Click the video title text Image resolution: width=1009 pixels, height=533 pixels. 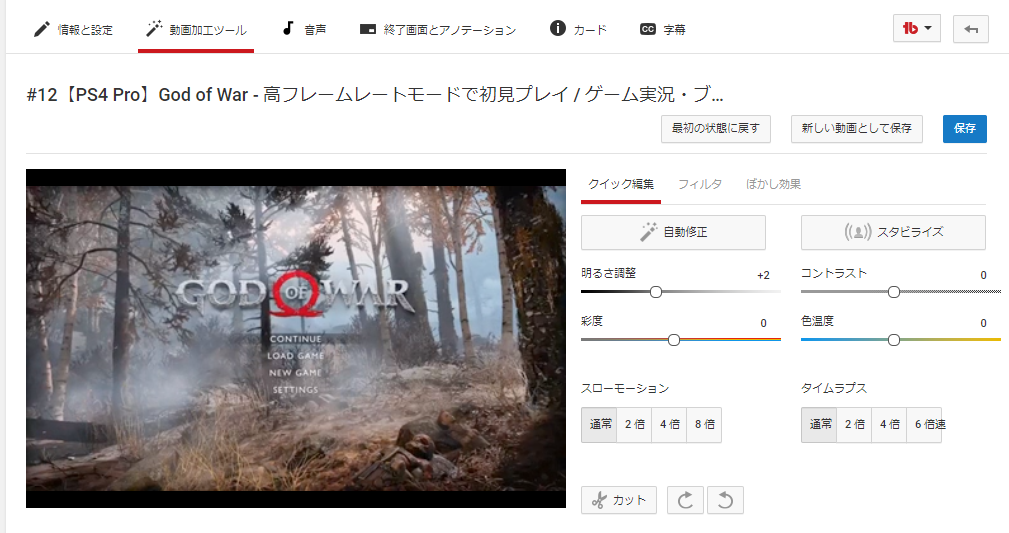point(375,95)
